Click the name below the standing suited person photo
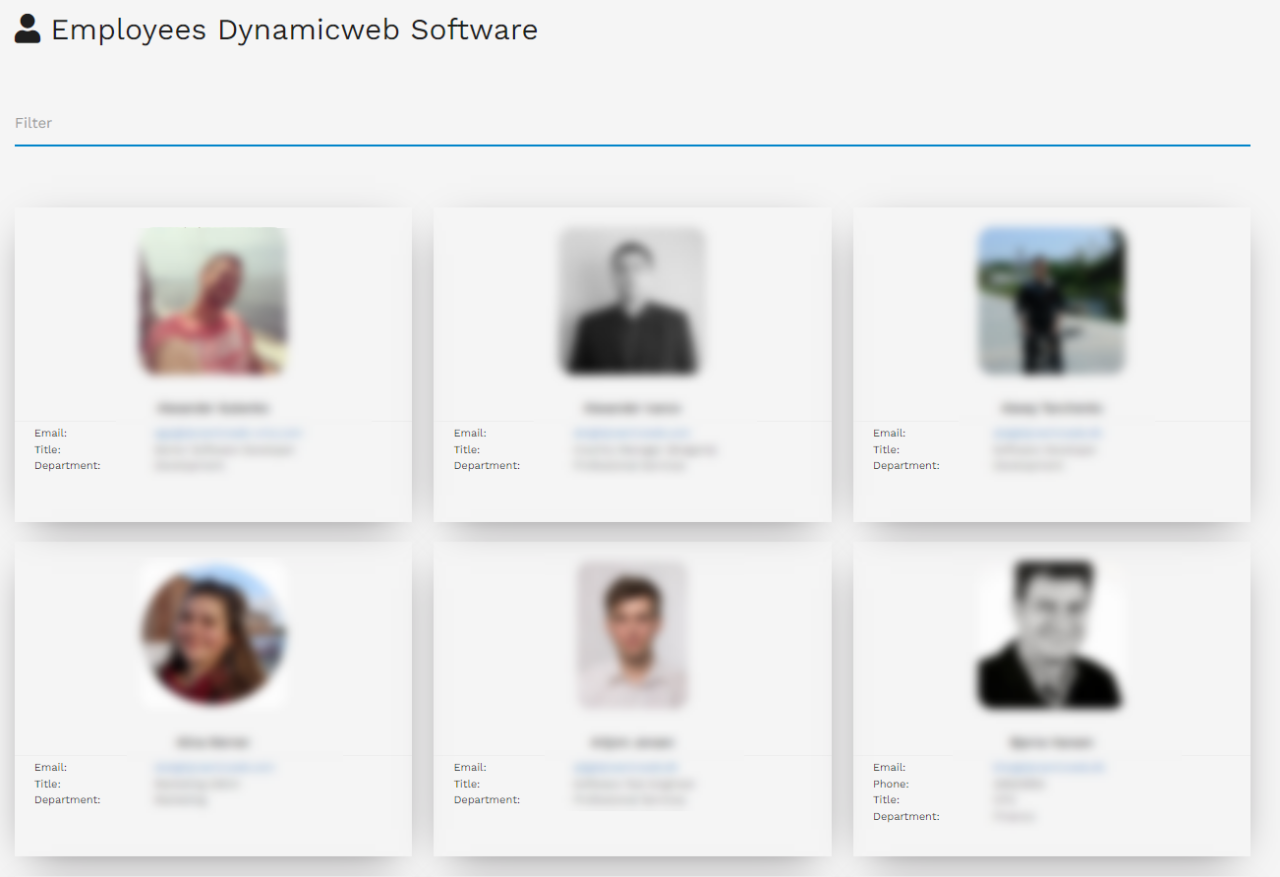This screenshot has height=877, width=1280. 632,408
